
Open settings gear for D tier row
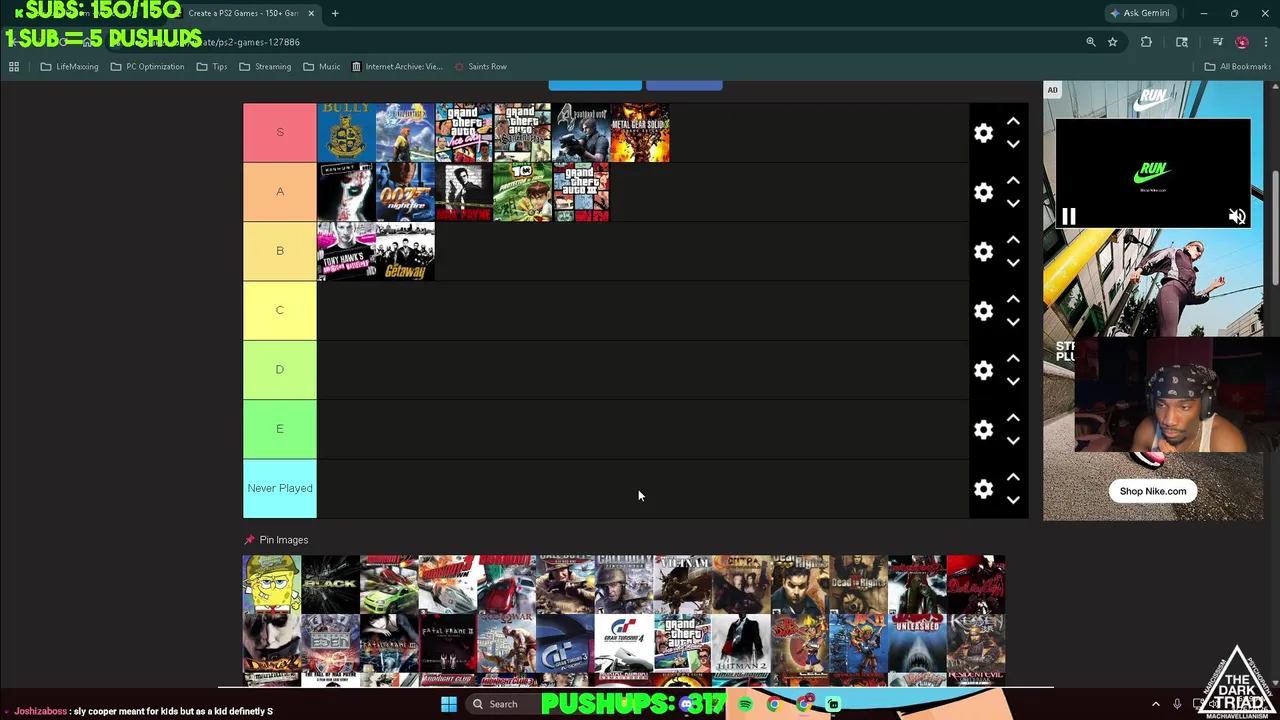coord(984,370)
